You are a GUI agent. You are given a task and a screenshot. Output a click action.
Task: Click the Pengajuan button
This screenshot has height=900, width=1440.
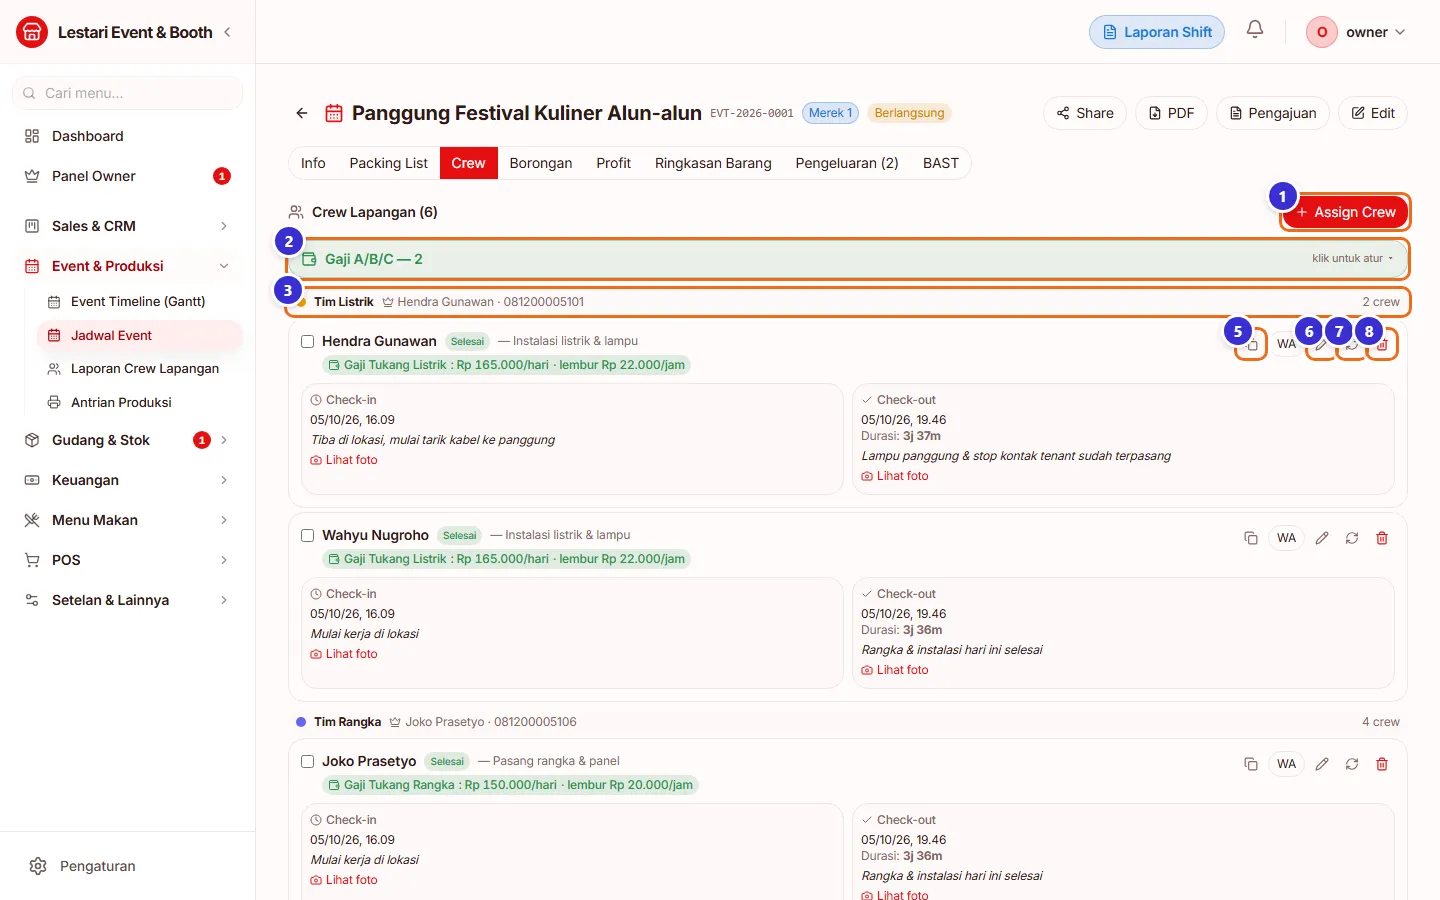click(1273, 113)
